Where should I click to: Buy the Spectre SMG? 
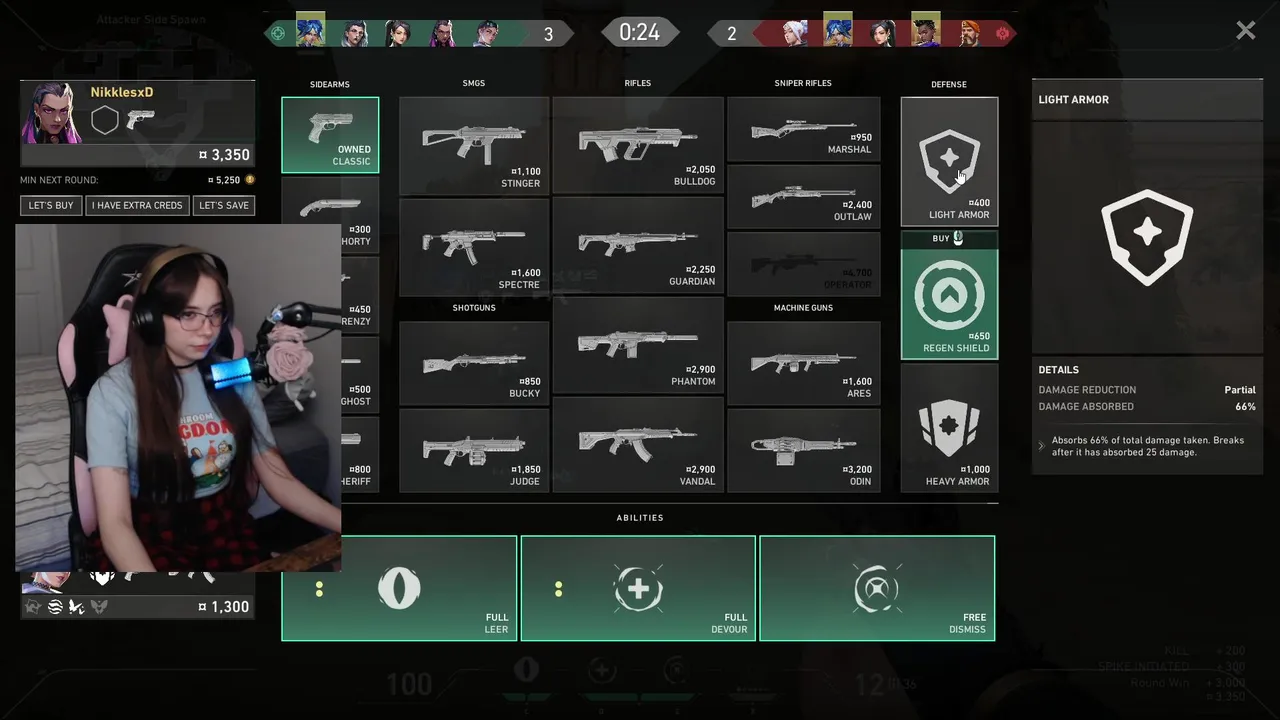pos(474,246)
